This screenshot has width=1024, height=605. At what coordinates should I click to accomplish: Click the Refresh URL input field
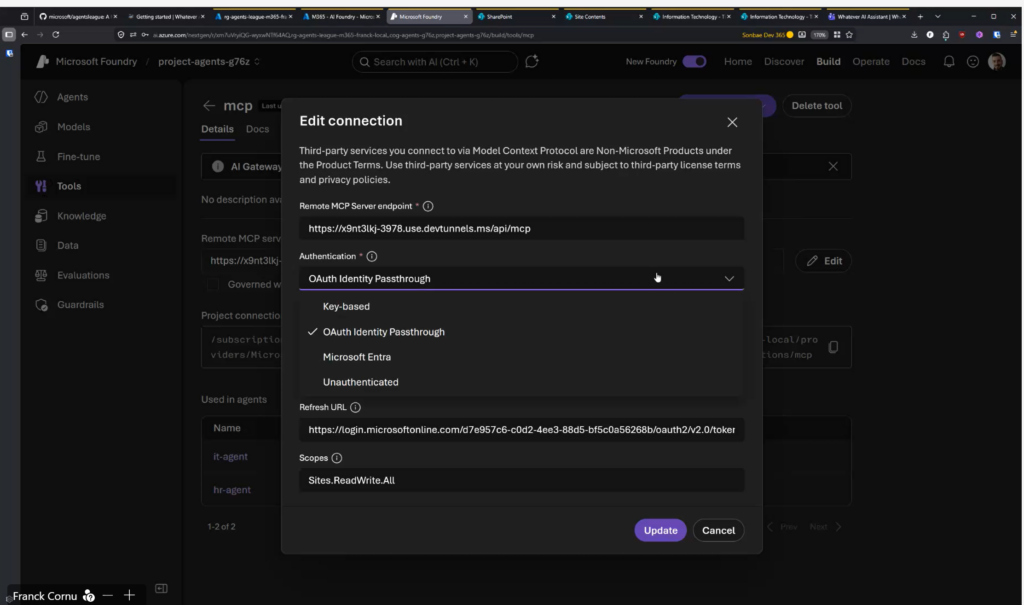521,430
